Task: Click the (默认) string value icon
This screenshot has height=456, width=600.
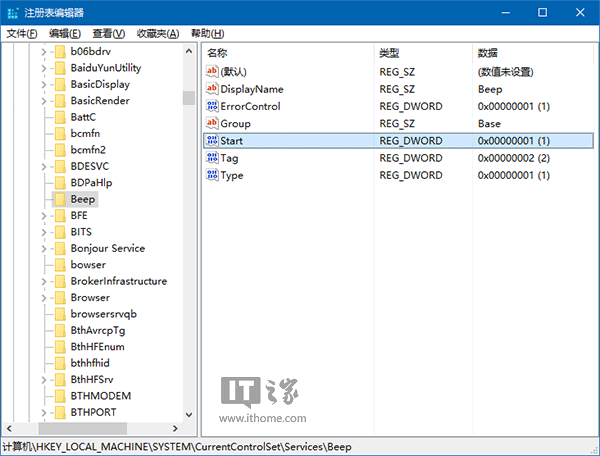Action: coord(212,71)
